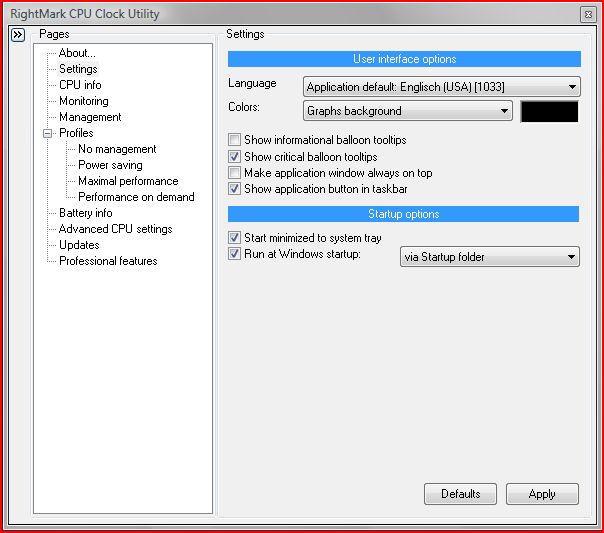The height and width of the screenshot is (533, 604).
Task: Click the Language label
Action: click(252, 84)
